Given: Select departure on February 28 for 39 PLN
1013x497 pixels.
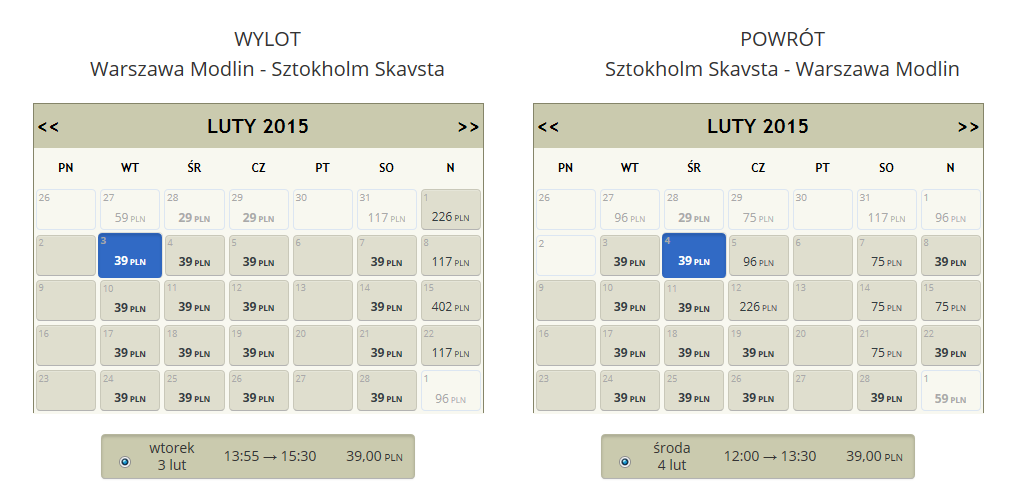Looking at the screenshot, I should tap(386, 391).
